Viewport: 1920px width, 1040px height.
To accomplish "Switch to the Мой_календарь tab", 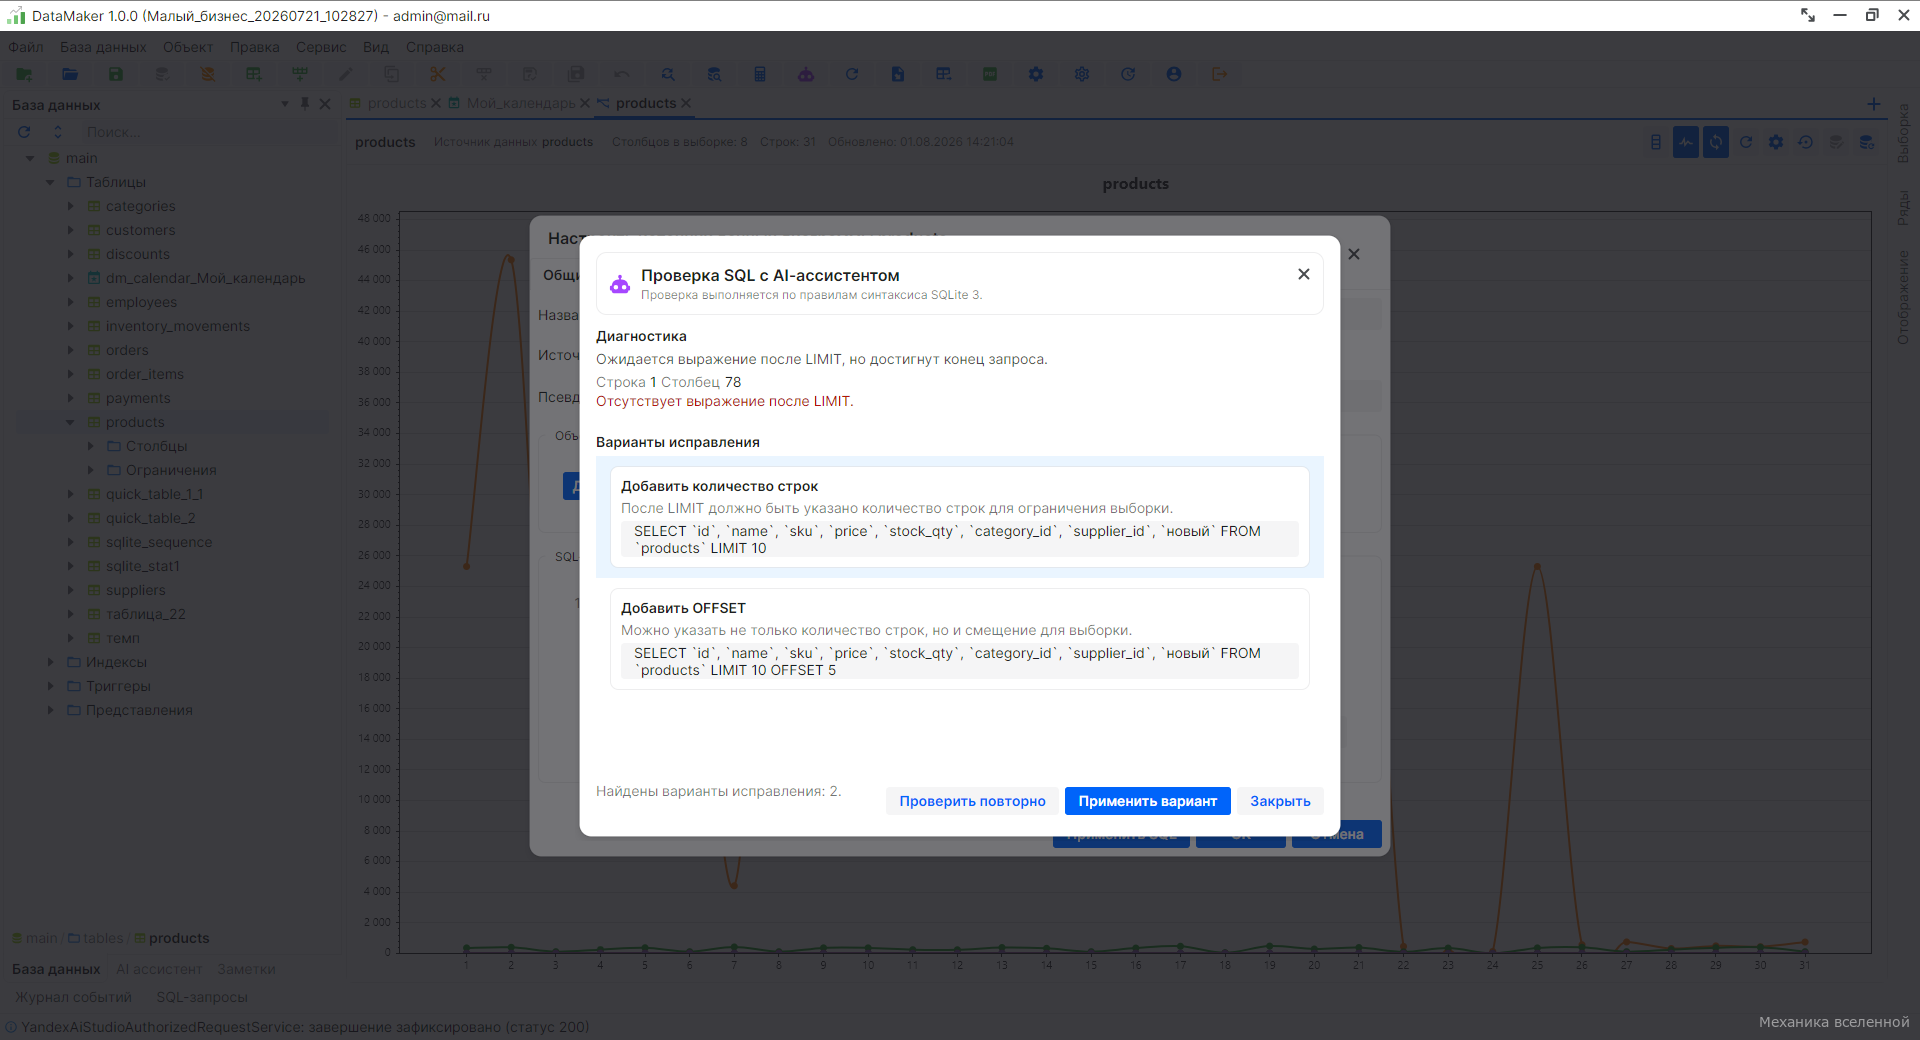I will coord(521,103).
